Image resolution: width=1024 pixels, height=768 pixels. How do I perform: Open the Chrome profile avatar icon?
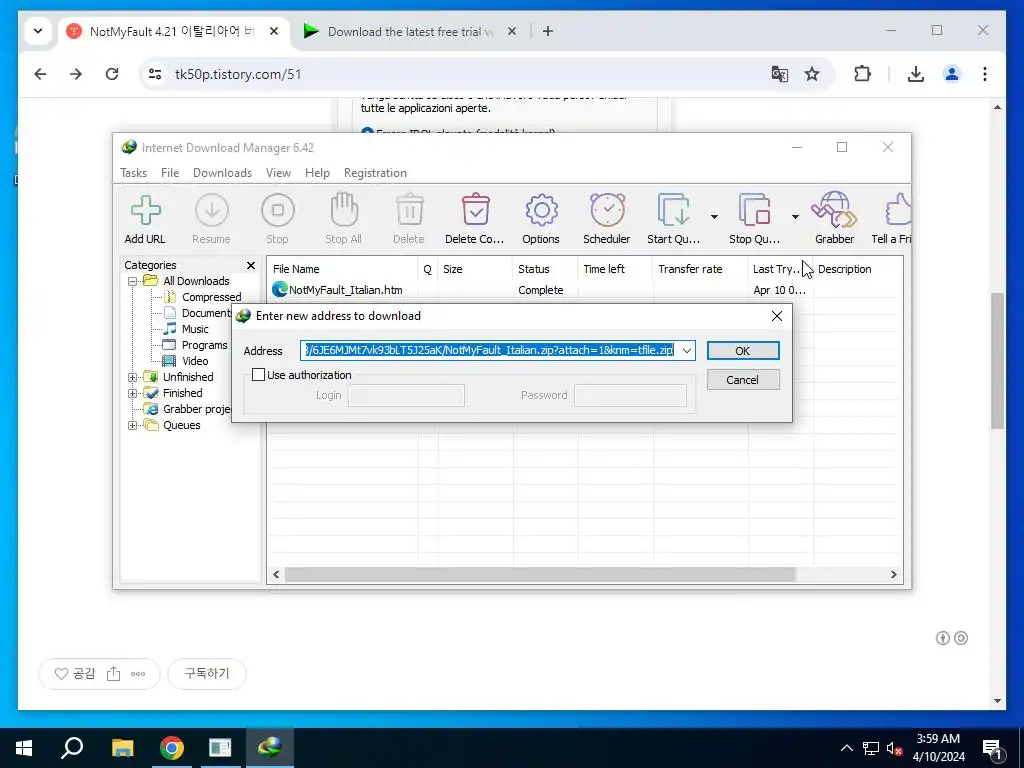952,74
